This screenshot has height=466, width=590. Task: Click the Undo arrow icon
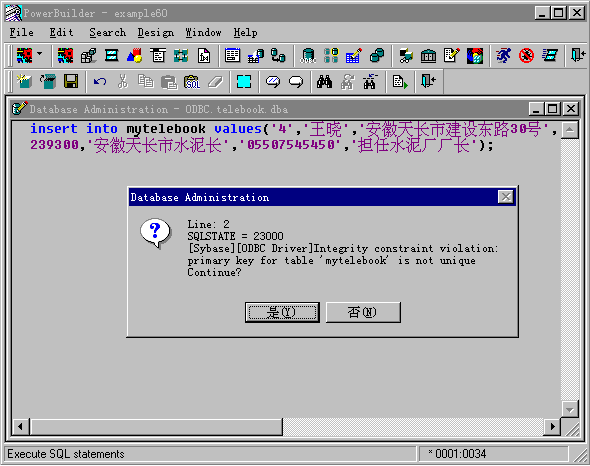coord(100,81)
